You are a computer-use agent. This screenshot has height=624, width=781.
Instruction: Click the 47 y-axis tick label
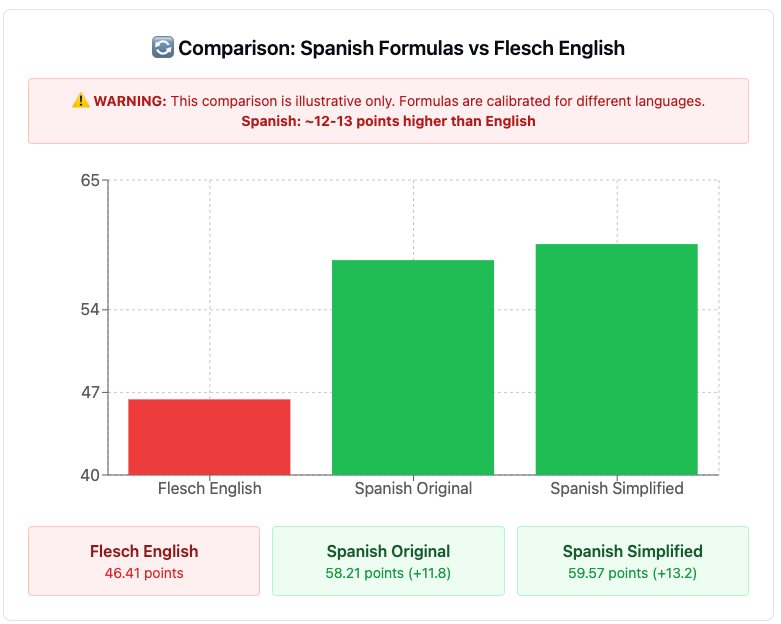tap(90, 392)
